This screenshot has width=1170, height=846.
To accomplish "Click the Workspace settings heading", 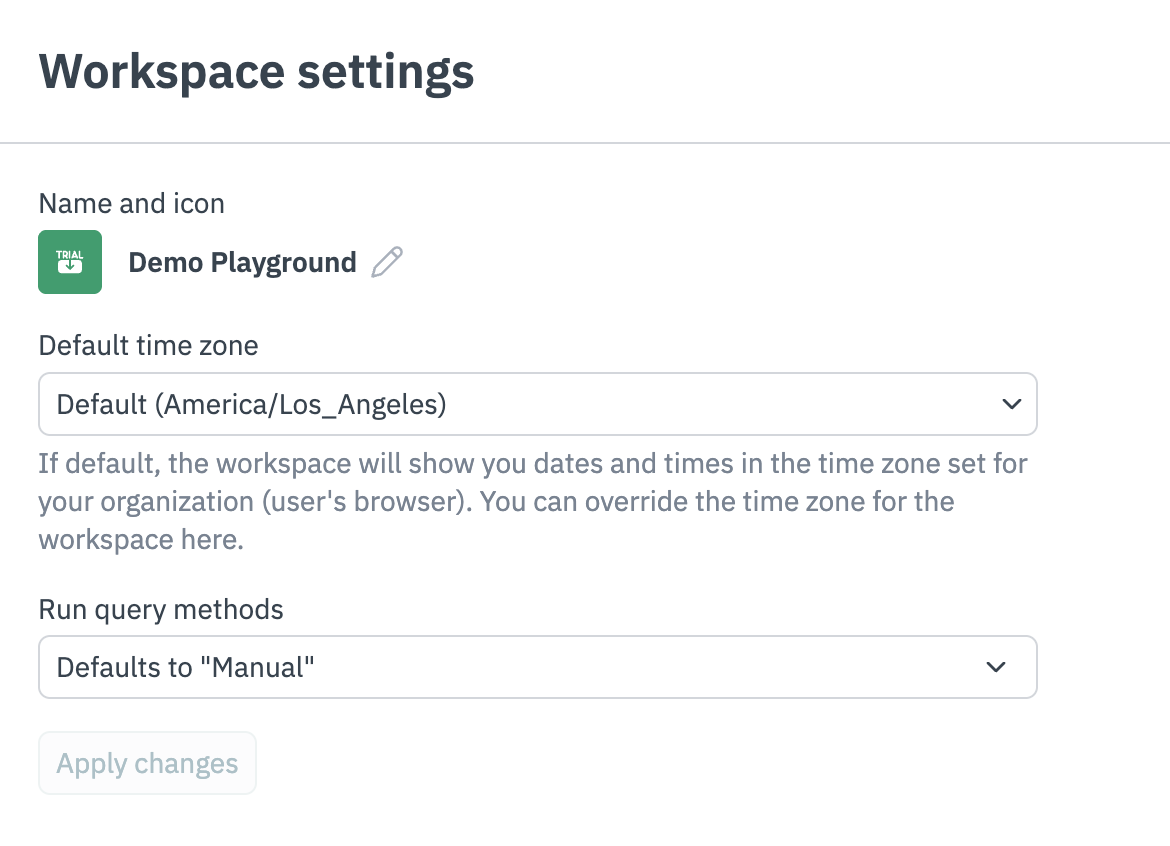I will click(x=256, y=72).
